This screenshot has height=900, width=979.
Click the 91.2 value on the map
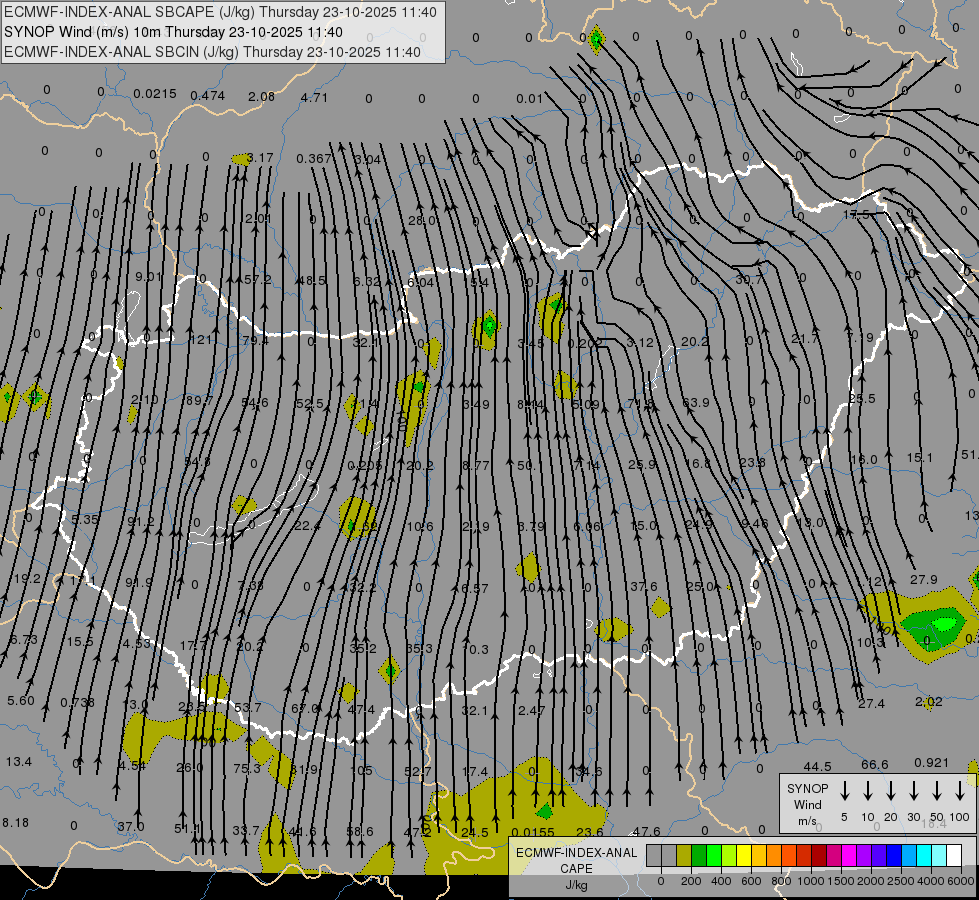[x=140, y=522]
